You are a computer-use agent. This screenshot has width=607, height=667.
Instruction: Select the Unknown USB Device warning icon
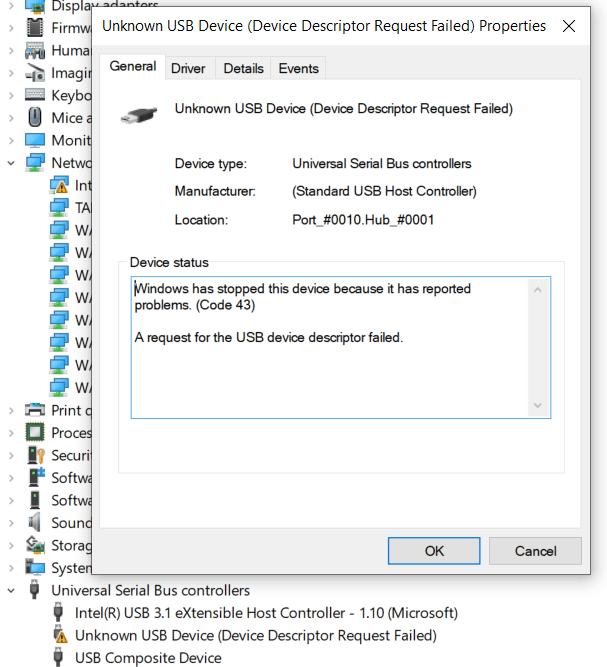59,635
